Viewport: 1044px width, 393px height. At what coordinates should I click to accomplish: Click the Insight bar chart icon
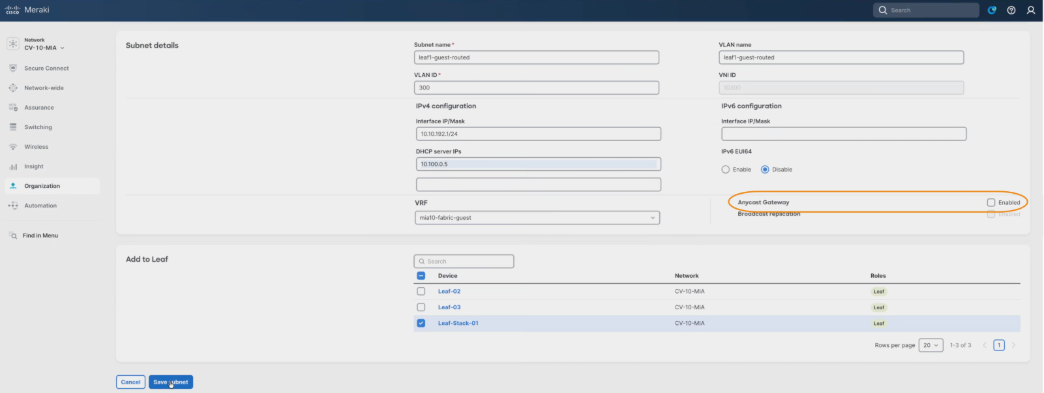coord(13,167)
